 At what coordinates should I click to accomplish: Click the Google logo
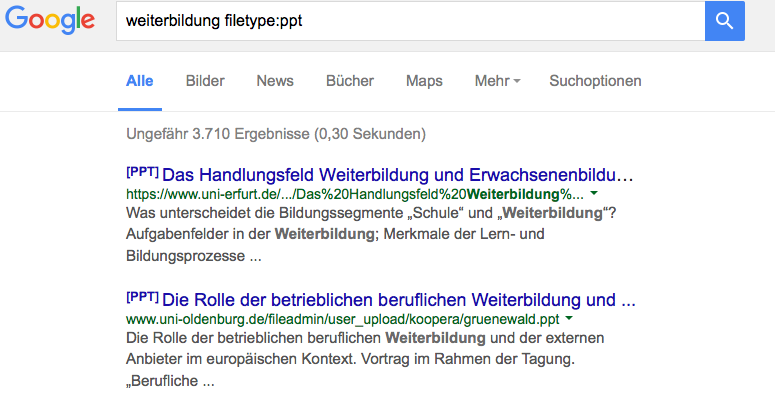tap(50, 20)
